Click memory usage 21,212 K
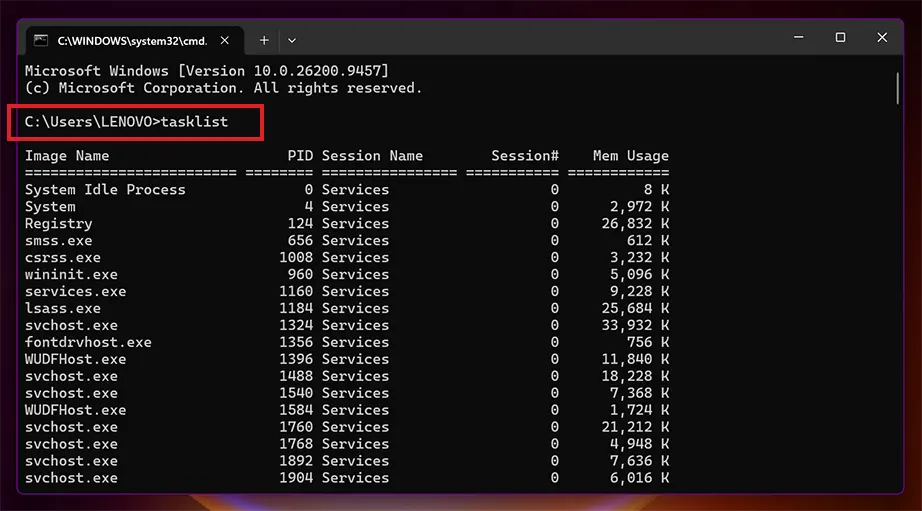The width and height of the screenshot is (922, 511). 635,427
